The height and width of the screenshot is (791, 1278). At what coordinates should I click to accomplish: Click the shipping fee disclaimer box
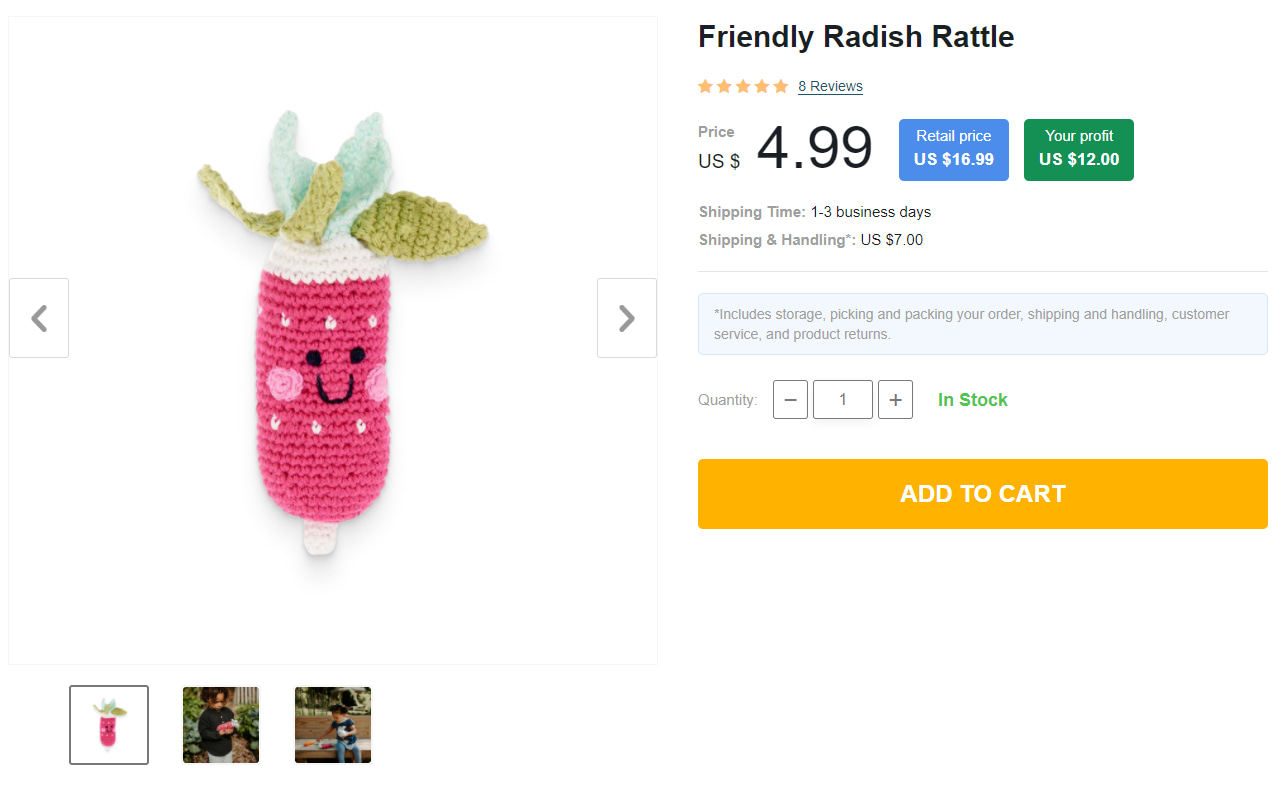tap(982, 323)
